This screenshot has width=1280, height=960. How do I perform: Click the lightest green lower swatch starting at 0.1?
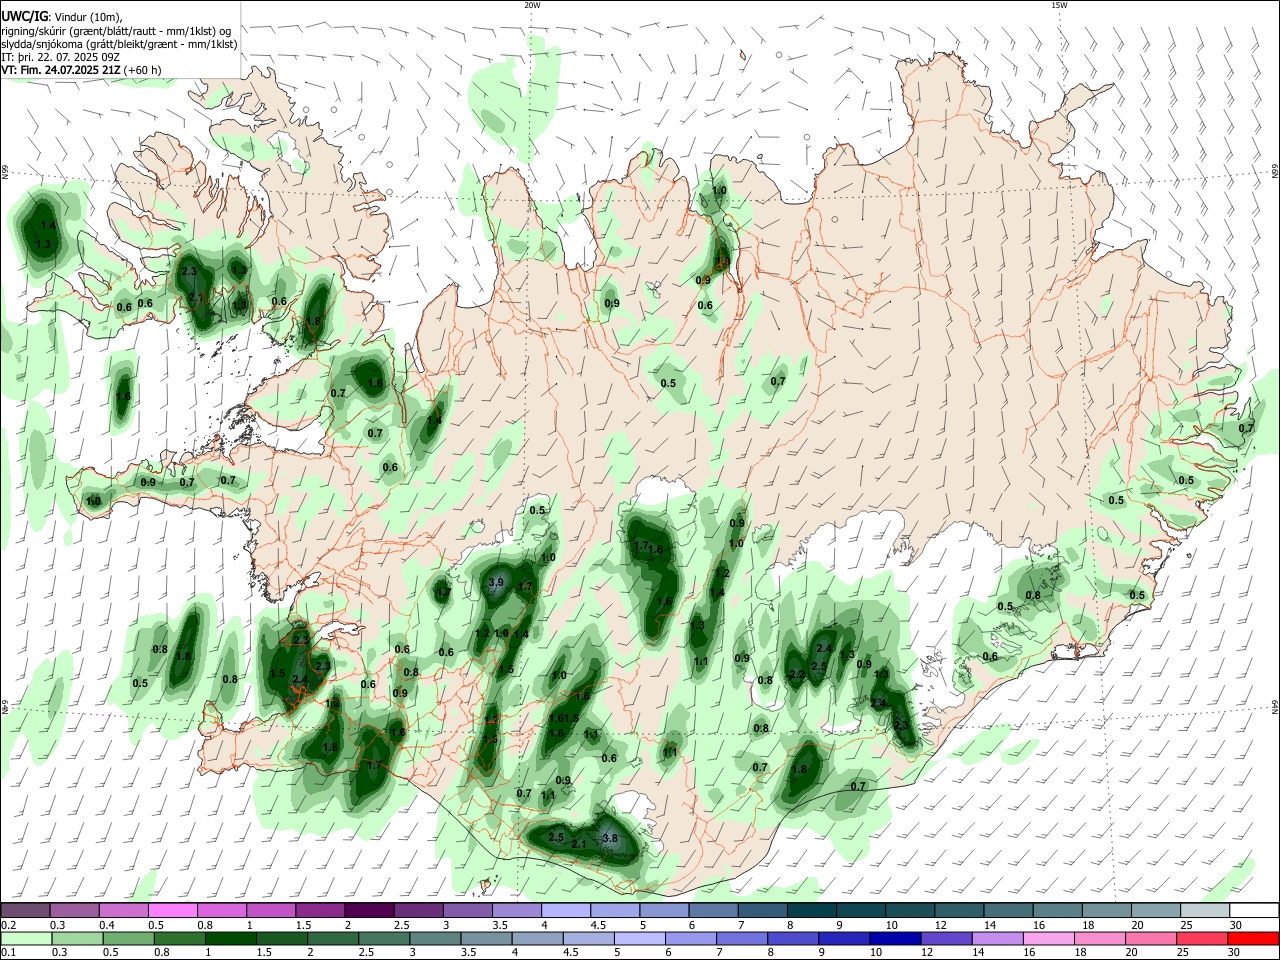pyautogui.click(x=26, y=939)
